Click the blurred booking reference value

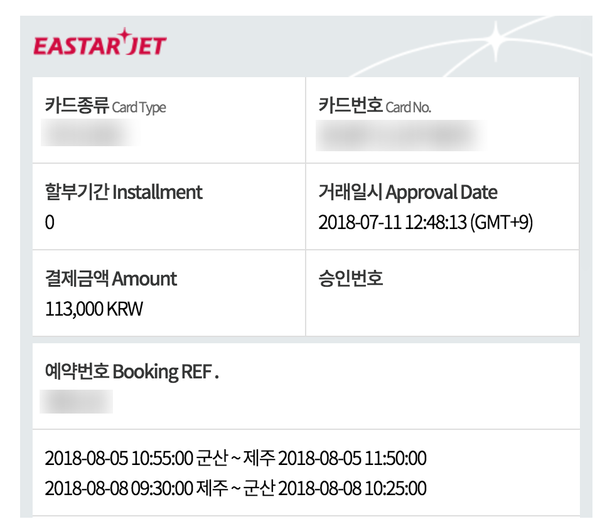[76, 402]
